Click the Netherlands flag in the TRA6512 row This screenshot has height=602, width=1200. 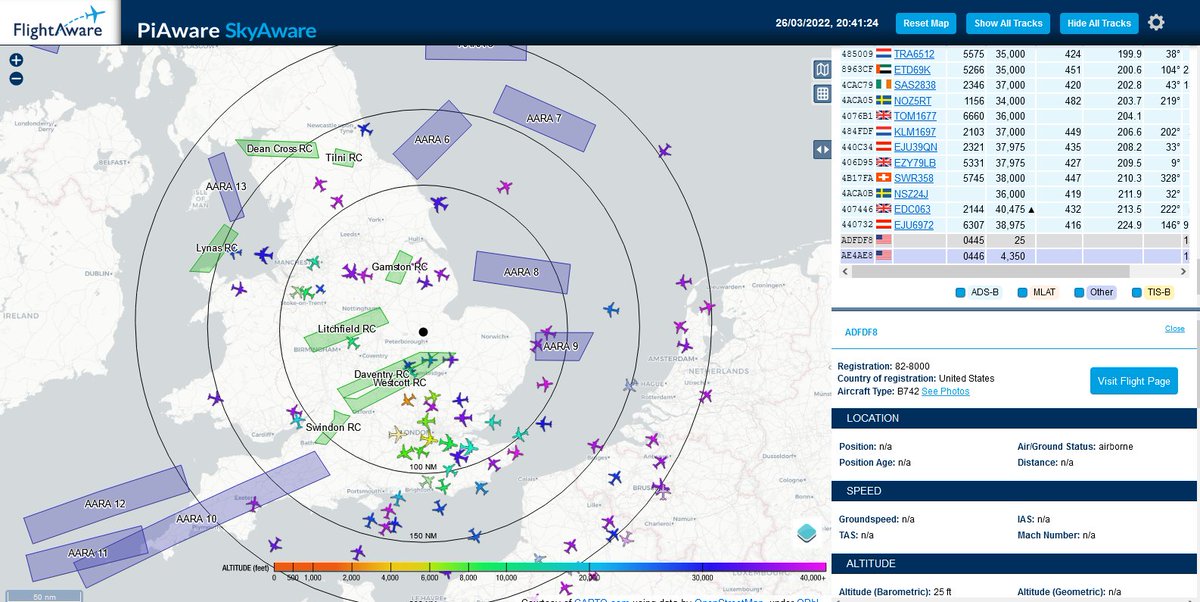point(884,54)
